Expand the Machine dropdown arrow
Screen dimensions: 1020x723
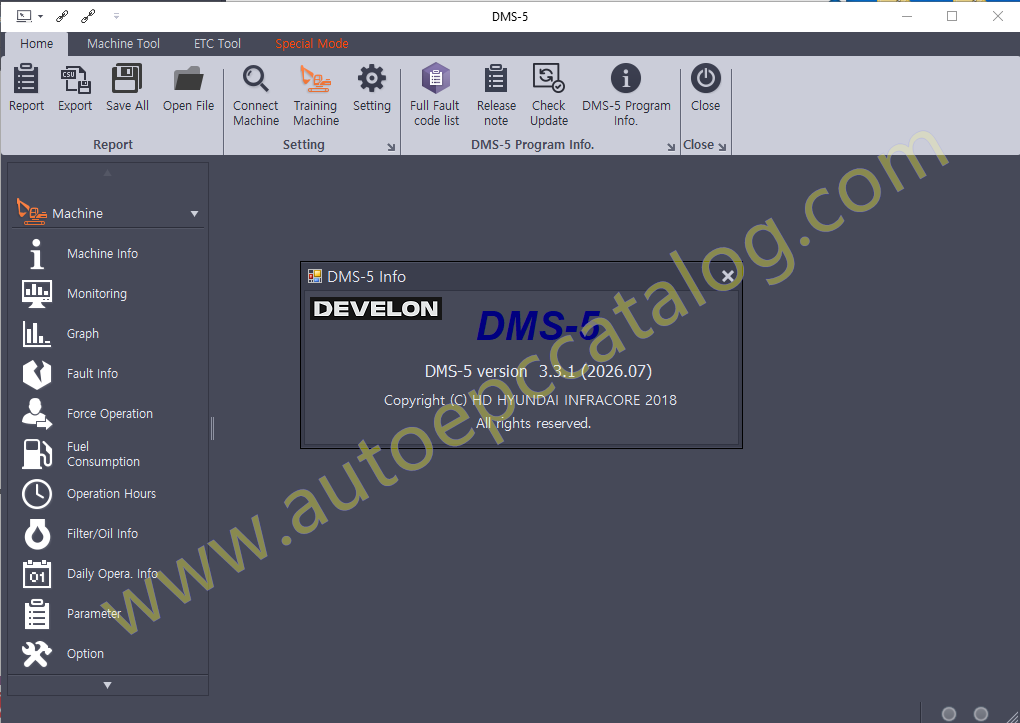[x=194, y=213]
